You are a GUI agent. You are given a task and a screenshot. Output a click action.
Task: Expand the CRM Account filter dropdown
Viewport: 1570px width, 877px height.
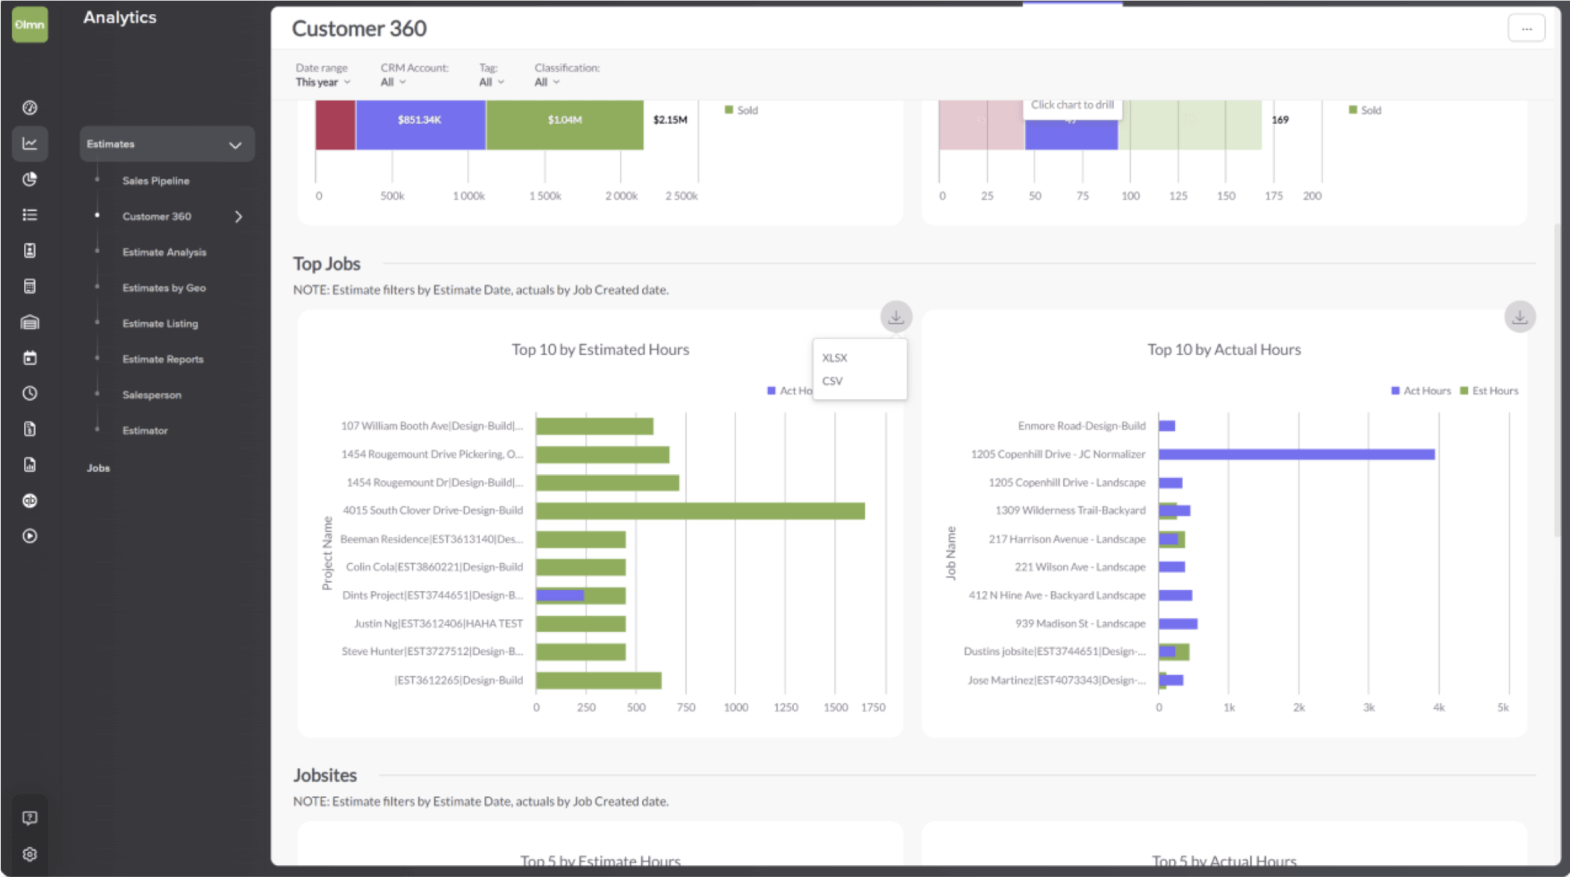point(393,82)
